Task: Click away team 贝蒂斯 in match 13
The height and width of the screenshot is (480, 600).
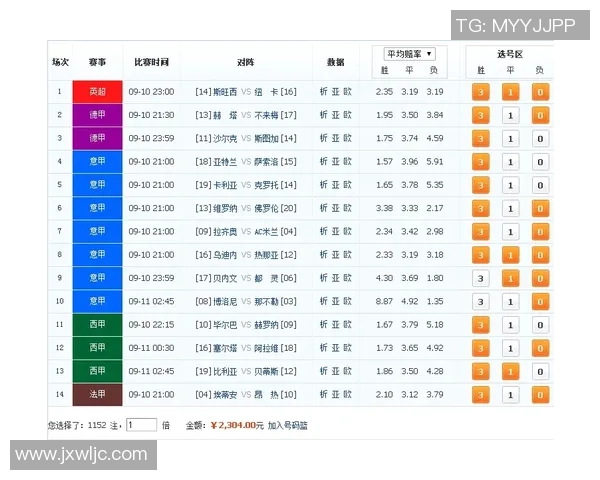Action: [266, 371]
